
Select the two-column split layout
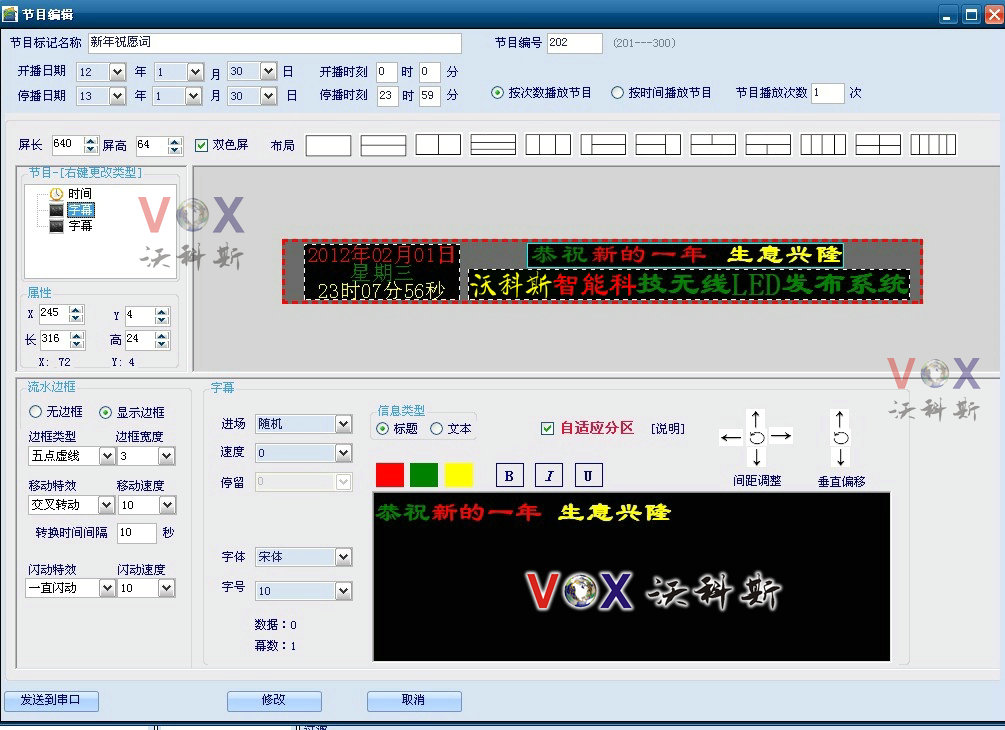click(438, 145)
